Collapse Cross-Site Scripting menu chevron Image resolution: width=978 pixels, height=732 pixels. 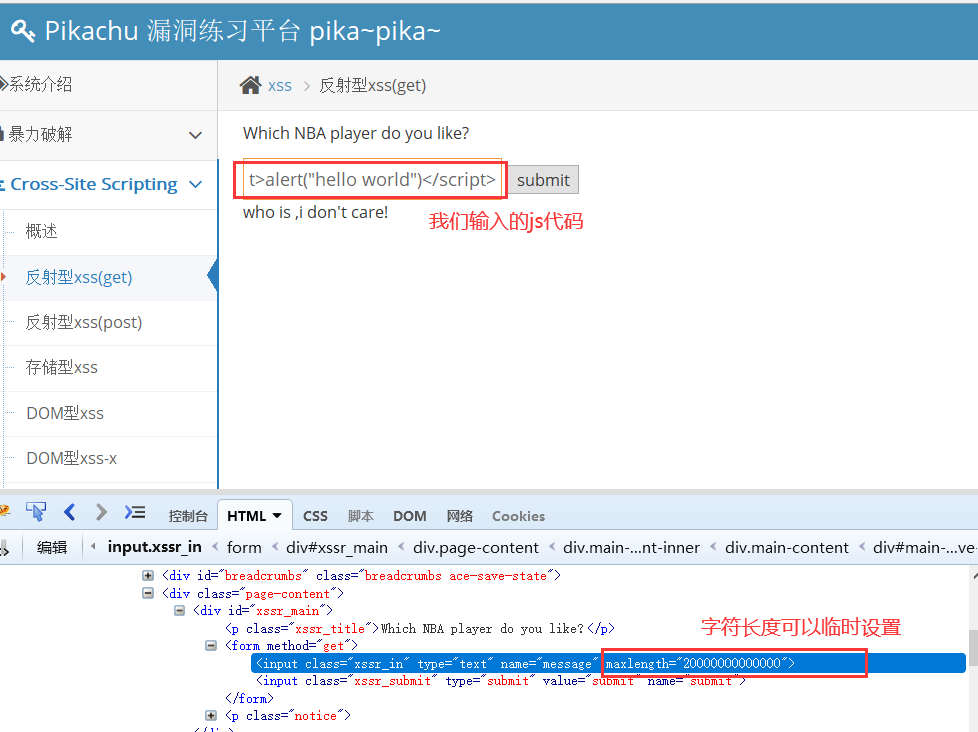point(195,184)
